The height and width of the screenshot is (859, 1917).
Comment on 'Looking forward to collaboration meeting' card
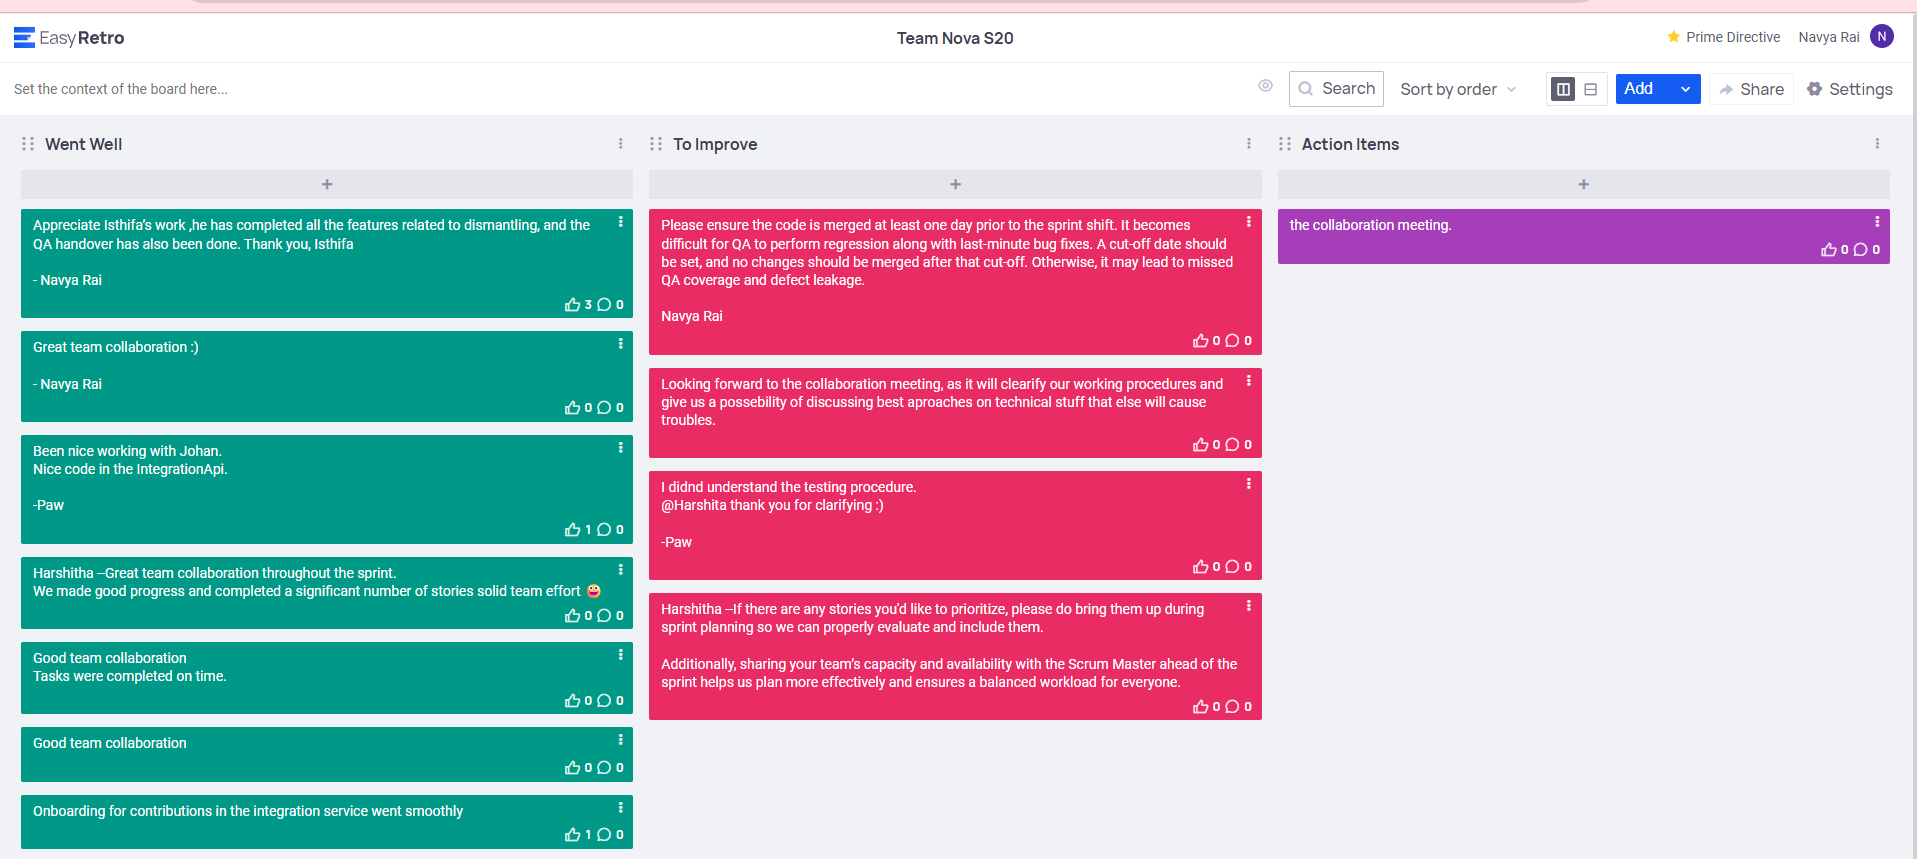1232,445
